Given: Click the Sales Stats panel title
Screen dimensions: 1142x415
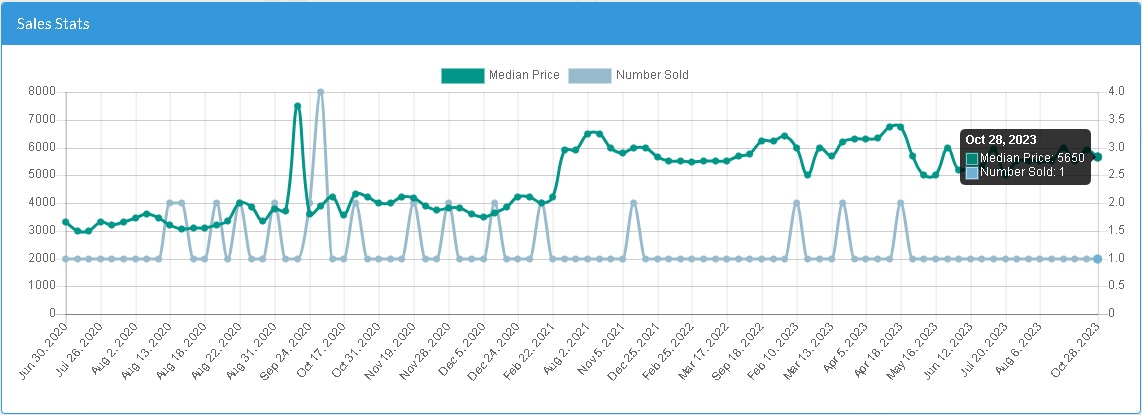Looking at the screenshot, I should pos(53,23).
